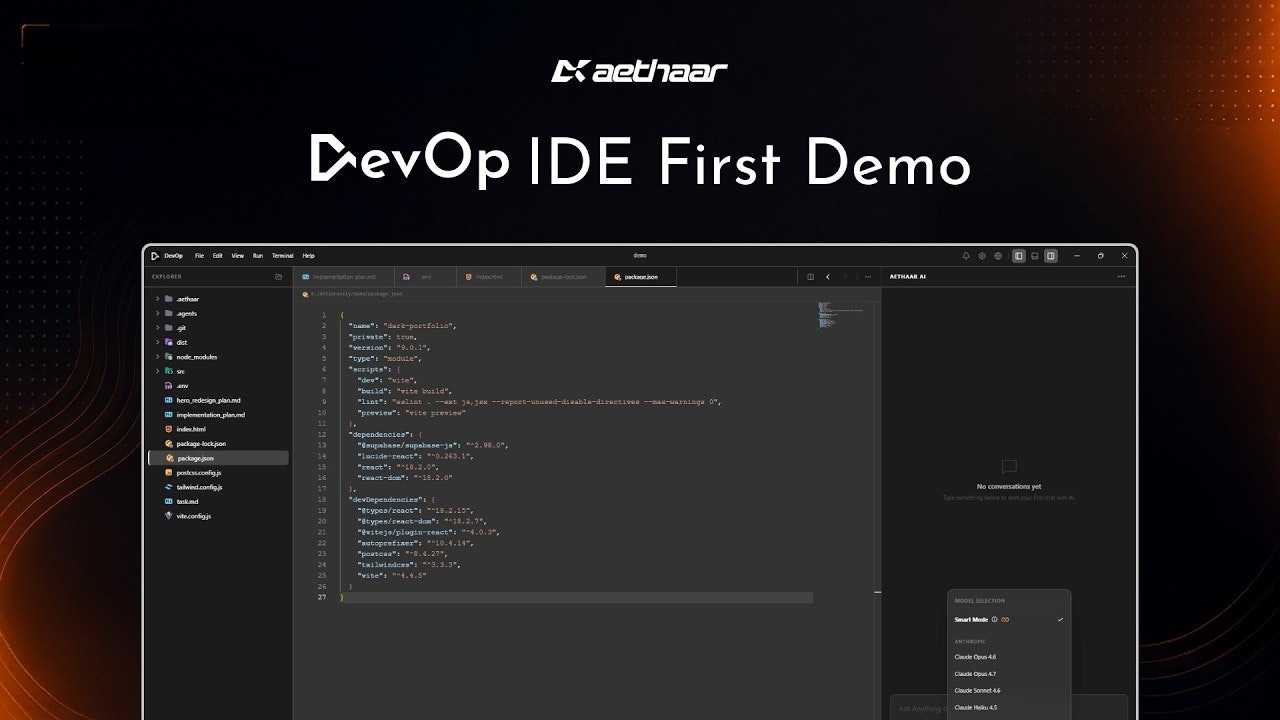Open the View menu
The width and height of the screenshot is (1280, 720).
[x=238, y=256]
